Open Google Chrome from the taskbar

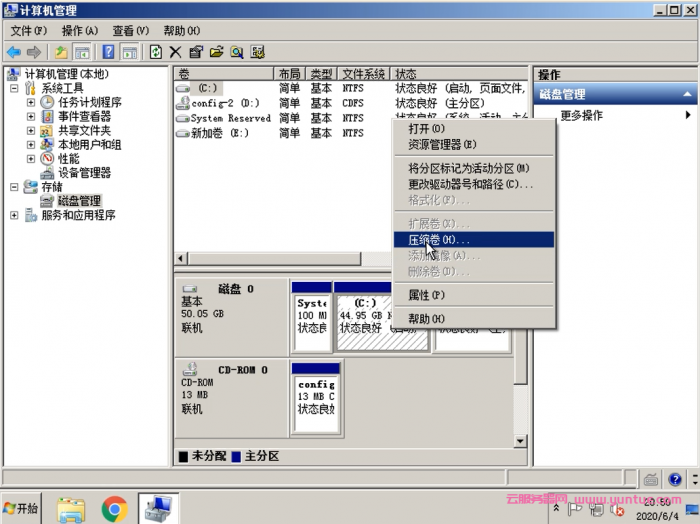pyautogui.click(x=114, y=508)
